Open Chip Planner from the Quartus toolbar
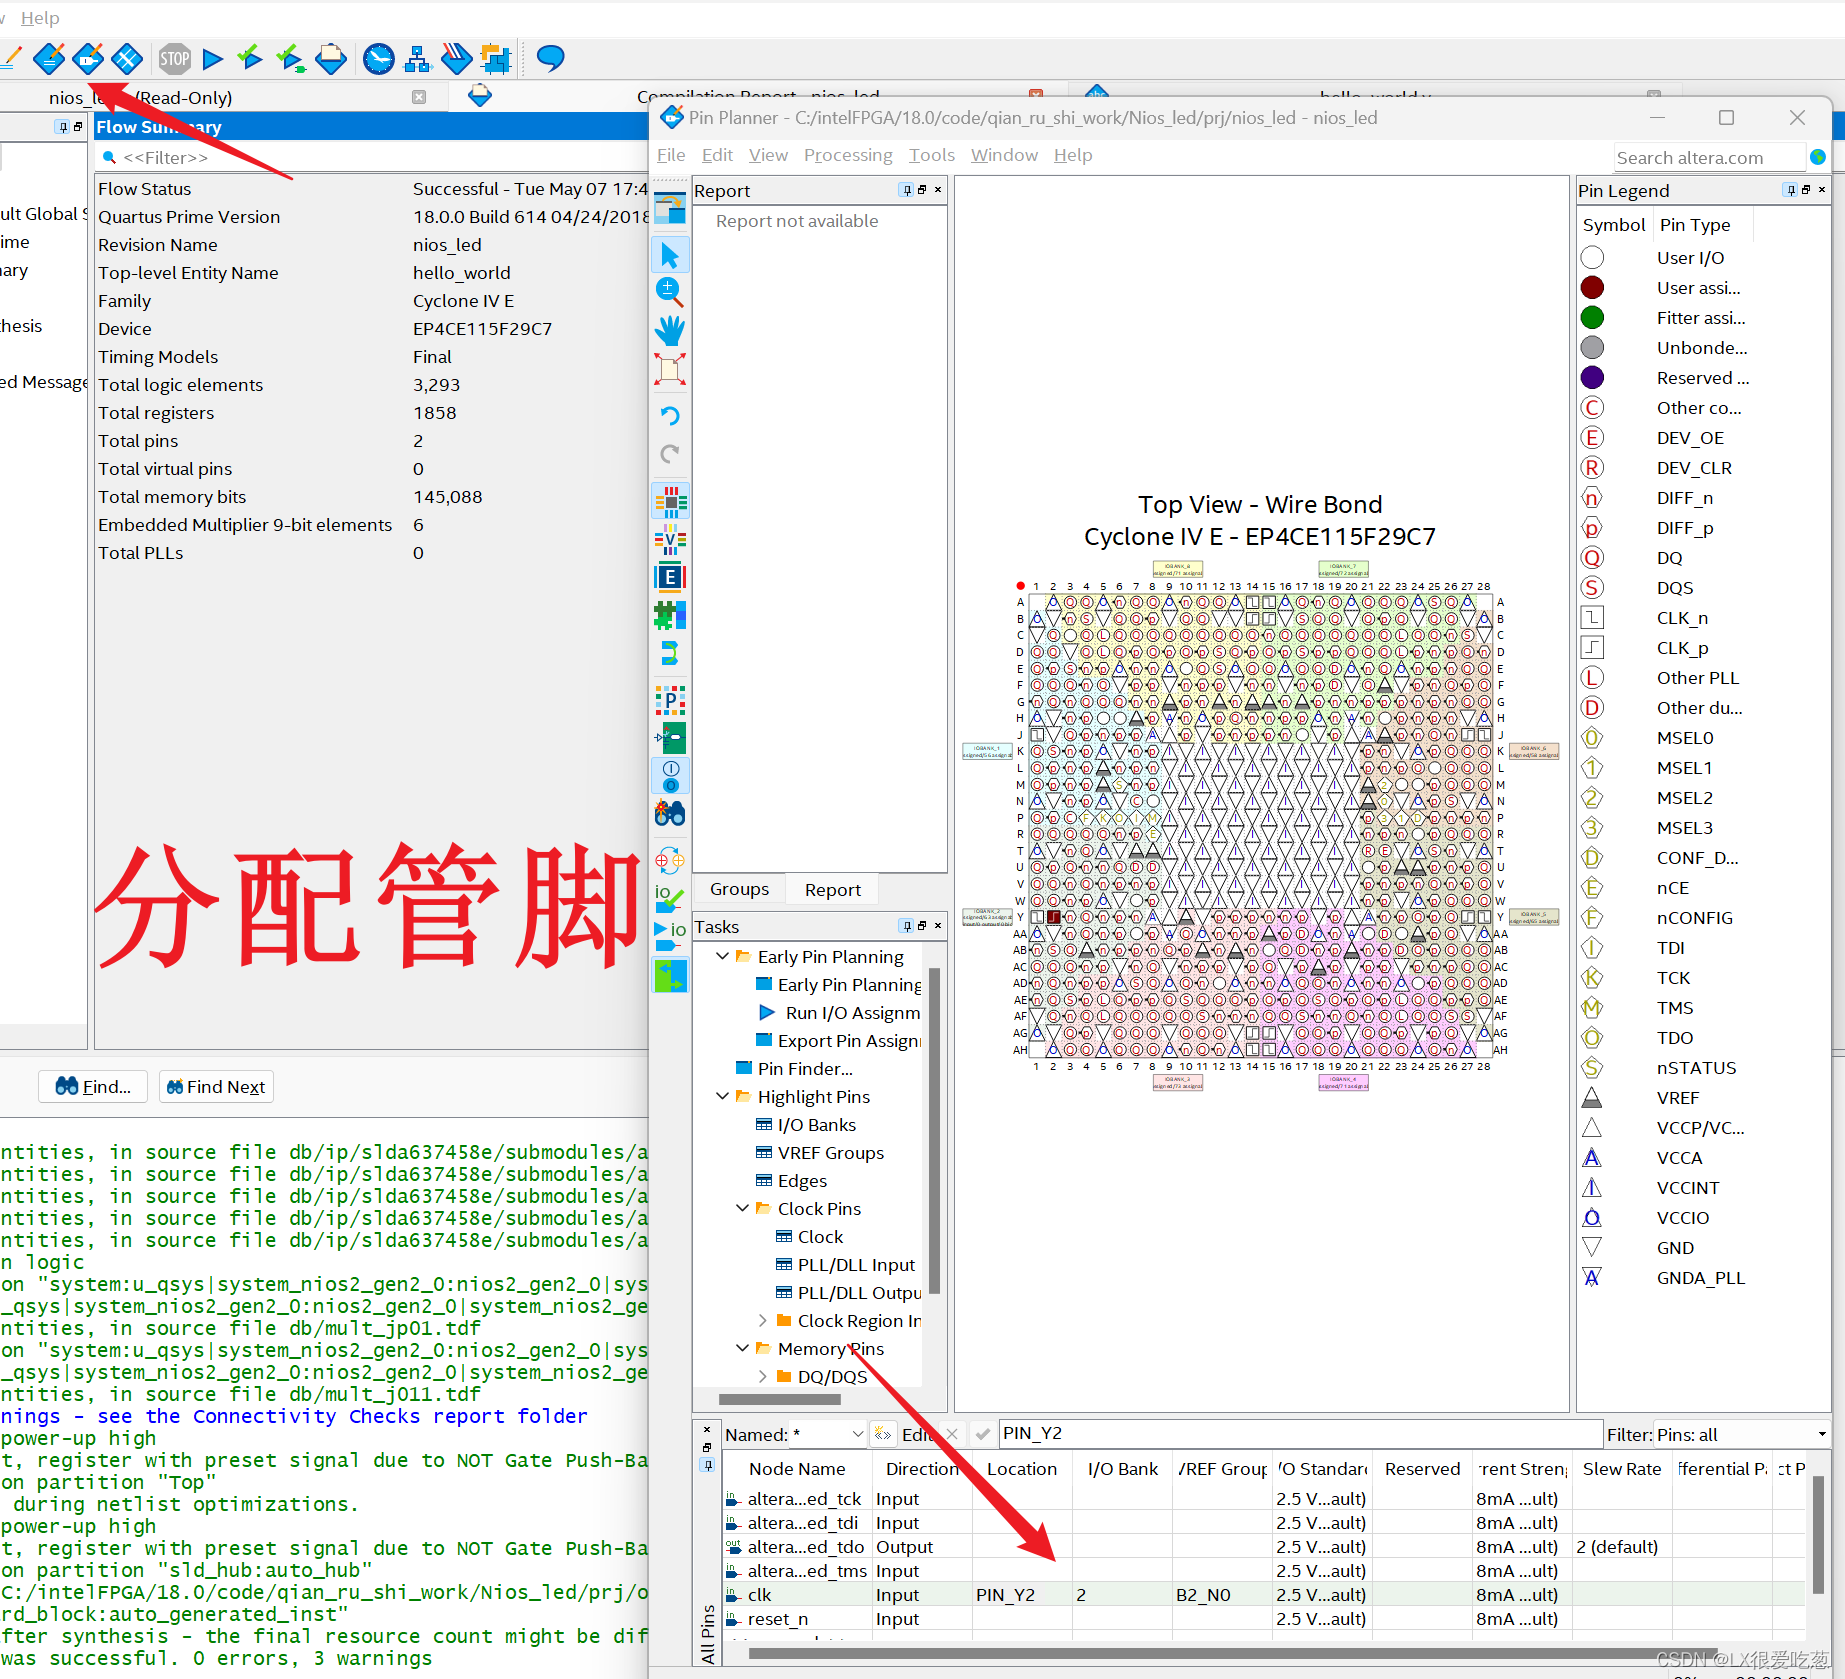The image size is (1845, 1679). tap(127, 59)
